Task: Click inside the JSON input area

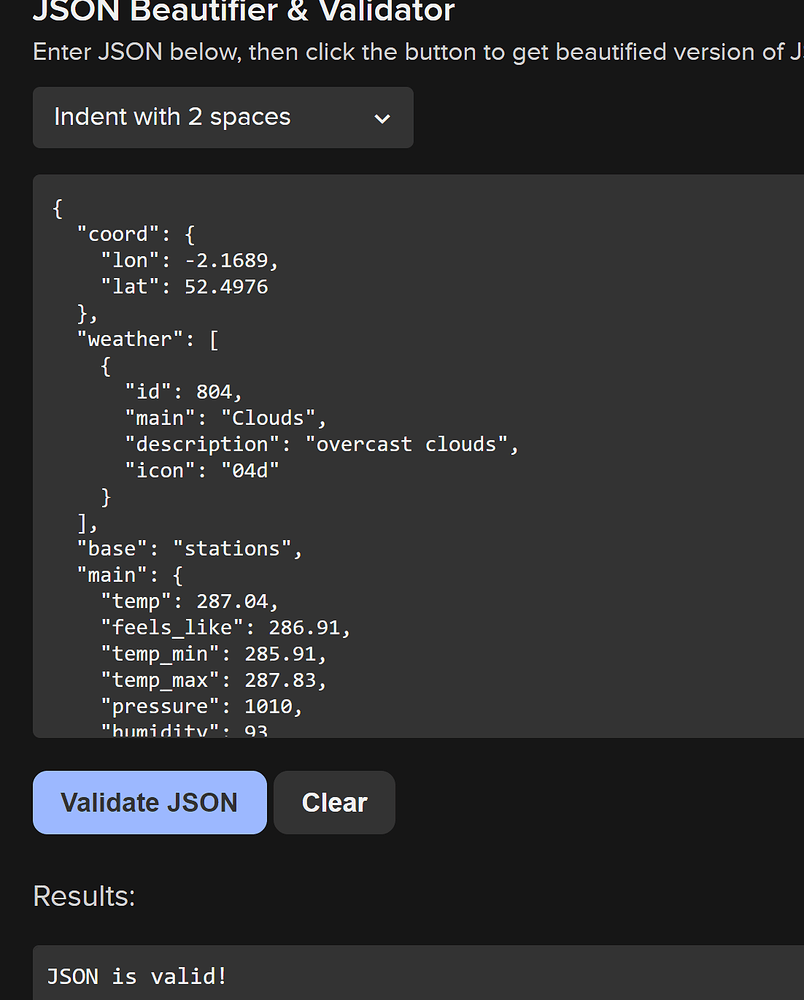Action: click(x=400, y=450)
